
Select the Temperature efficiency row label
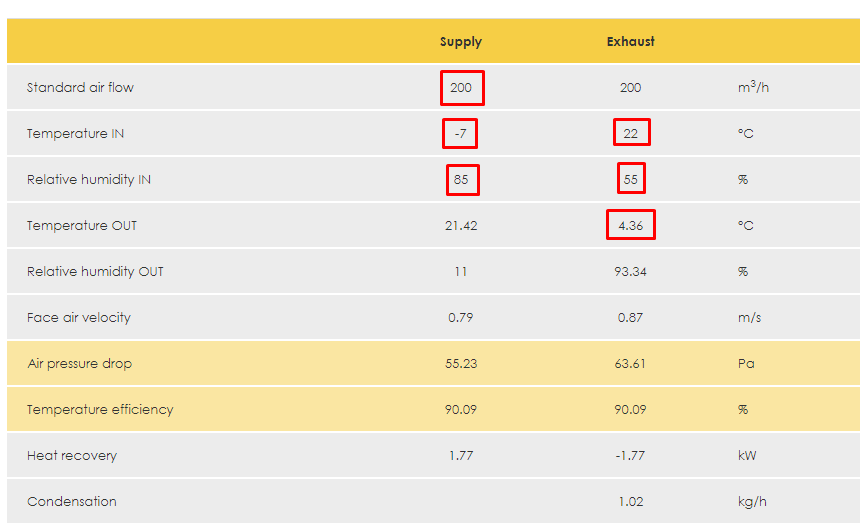coord(100,410)
